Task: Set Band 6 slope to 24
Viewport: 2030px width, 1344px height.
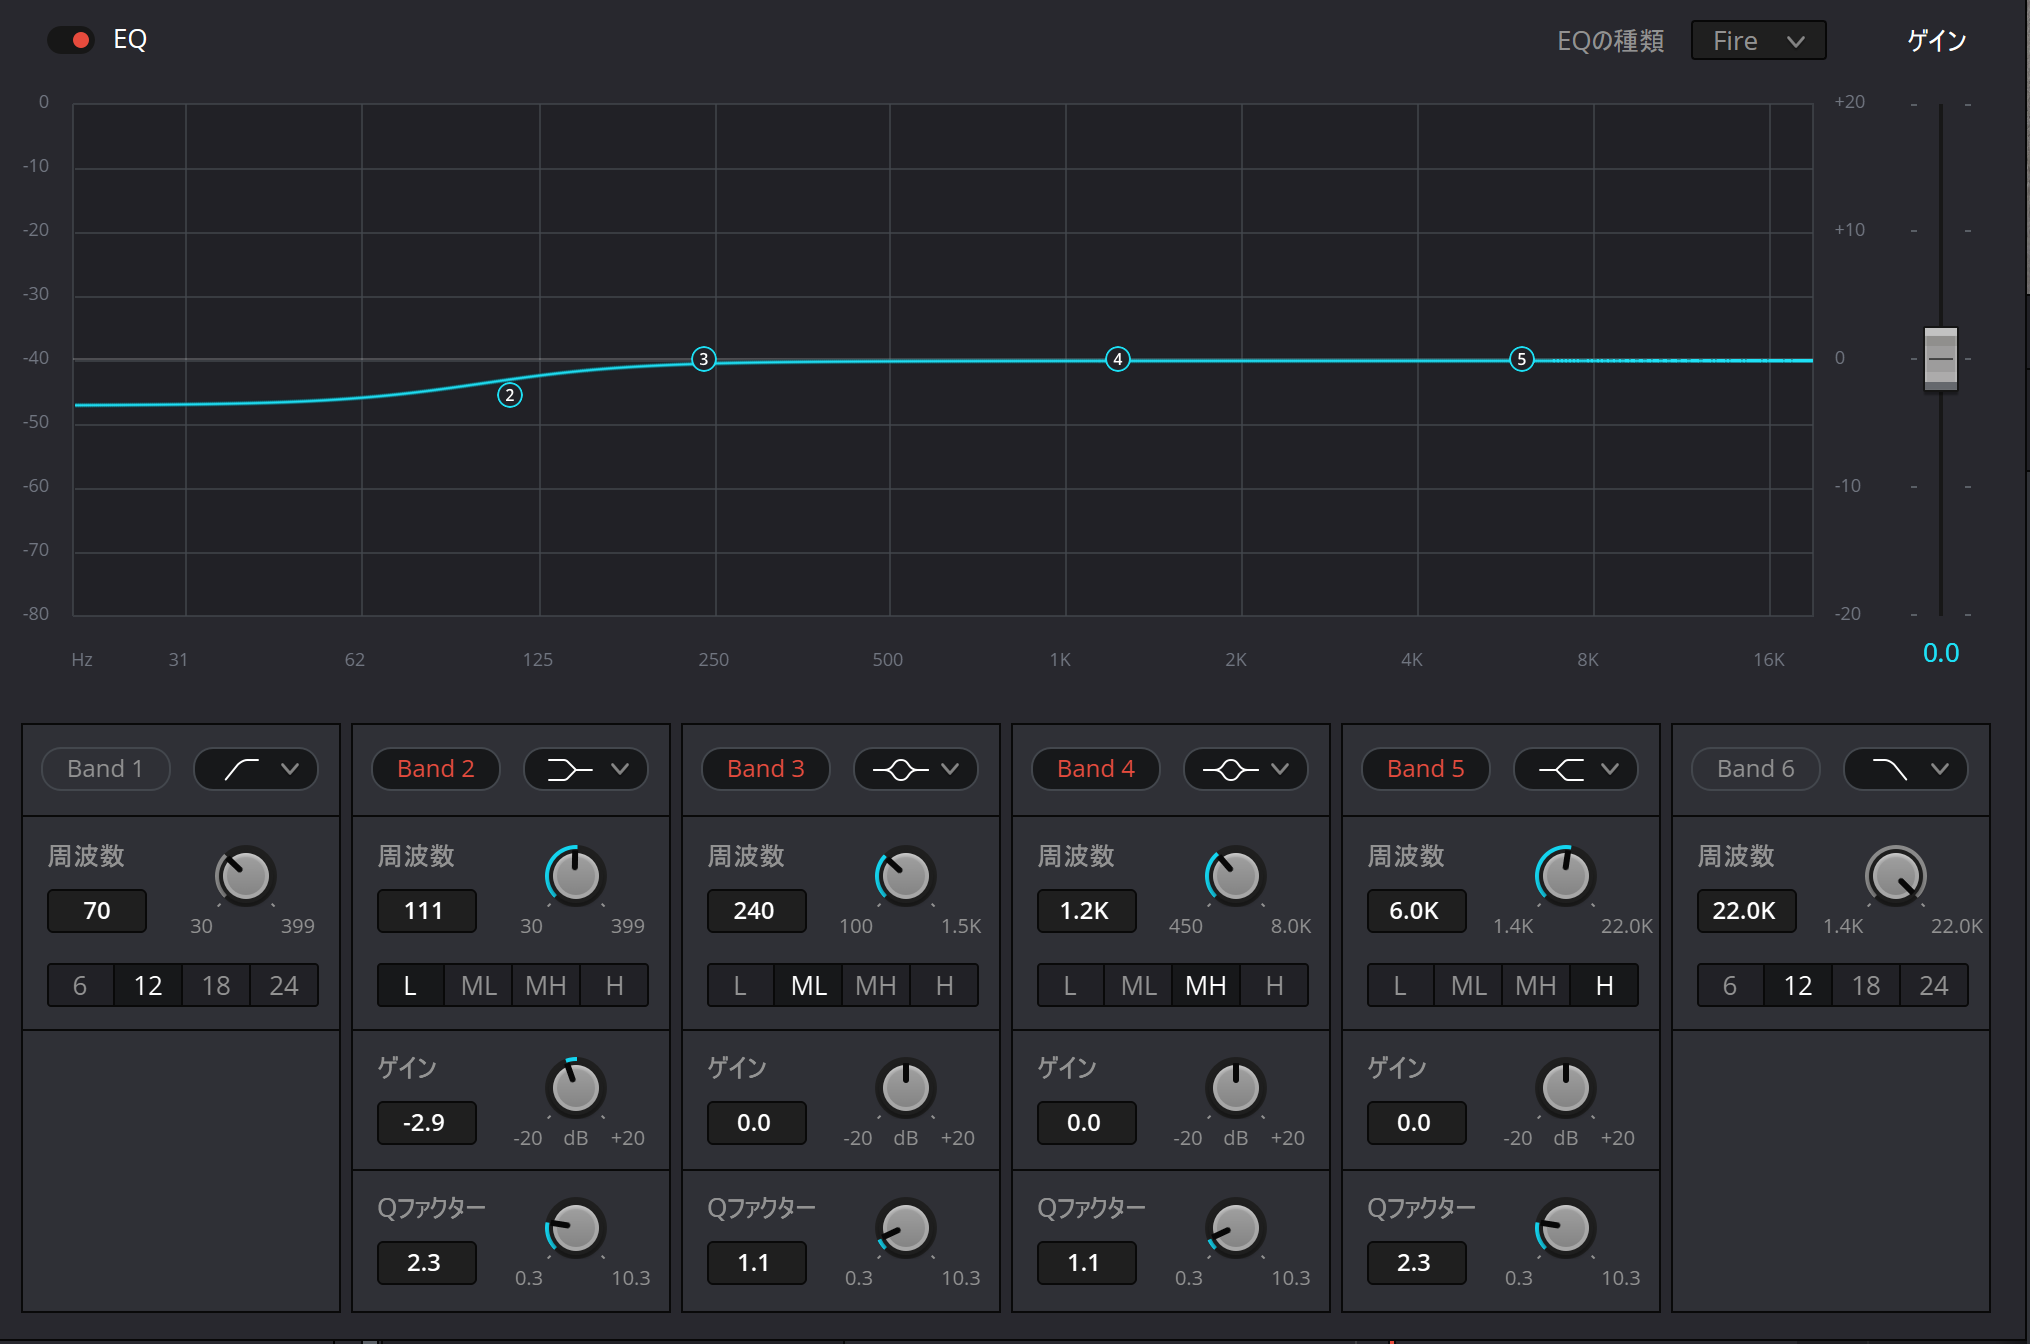Action: coord(1934,986)
